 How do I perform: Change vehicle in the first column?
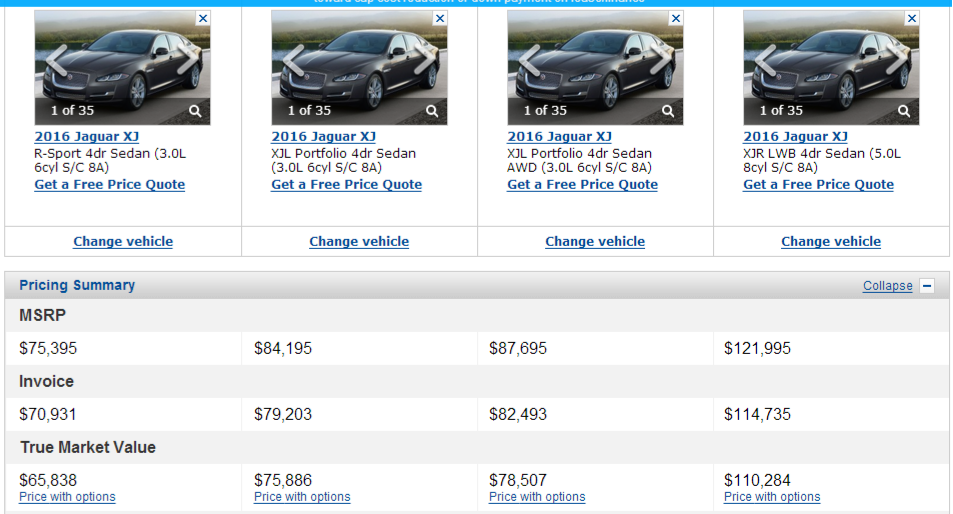pyautogui.click(x=123, y=241)
